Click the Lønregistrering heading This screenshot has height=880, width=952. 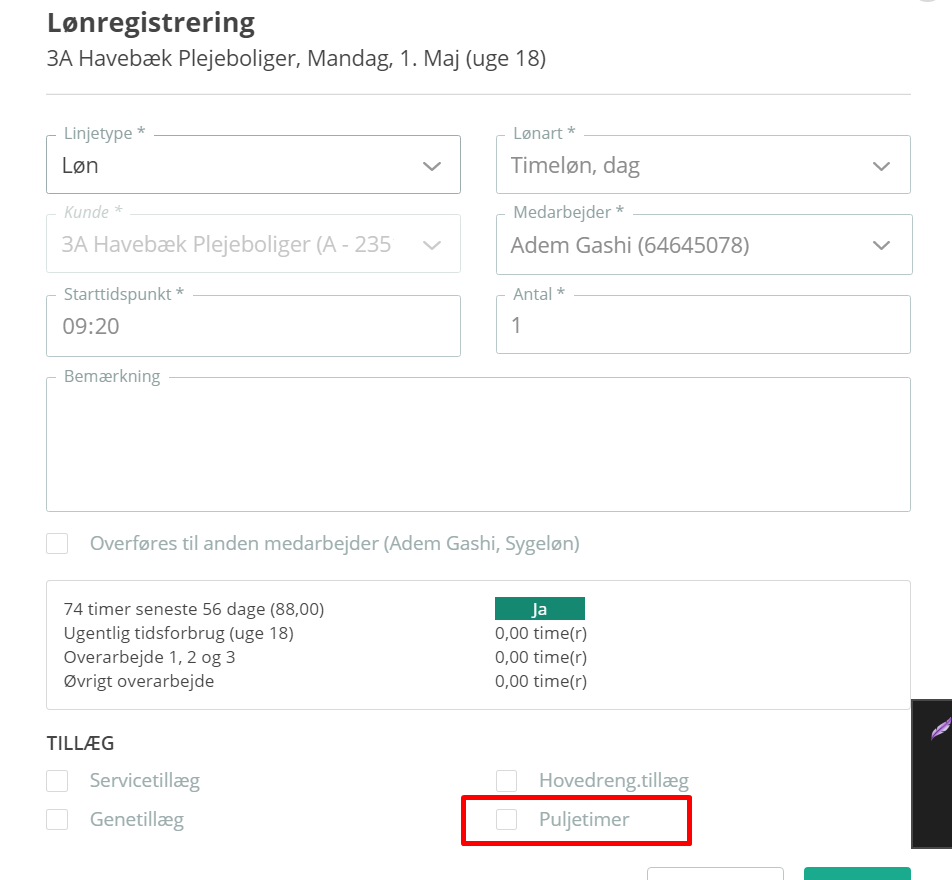[x=151, y=23]
